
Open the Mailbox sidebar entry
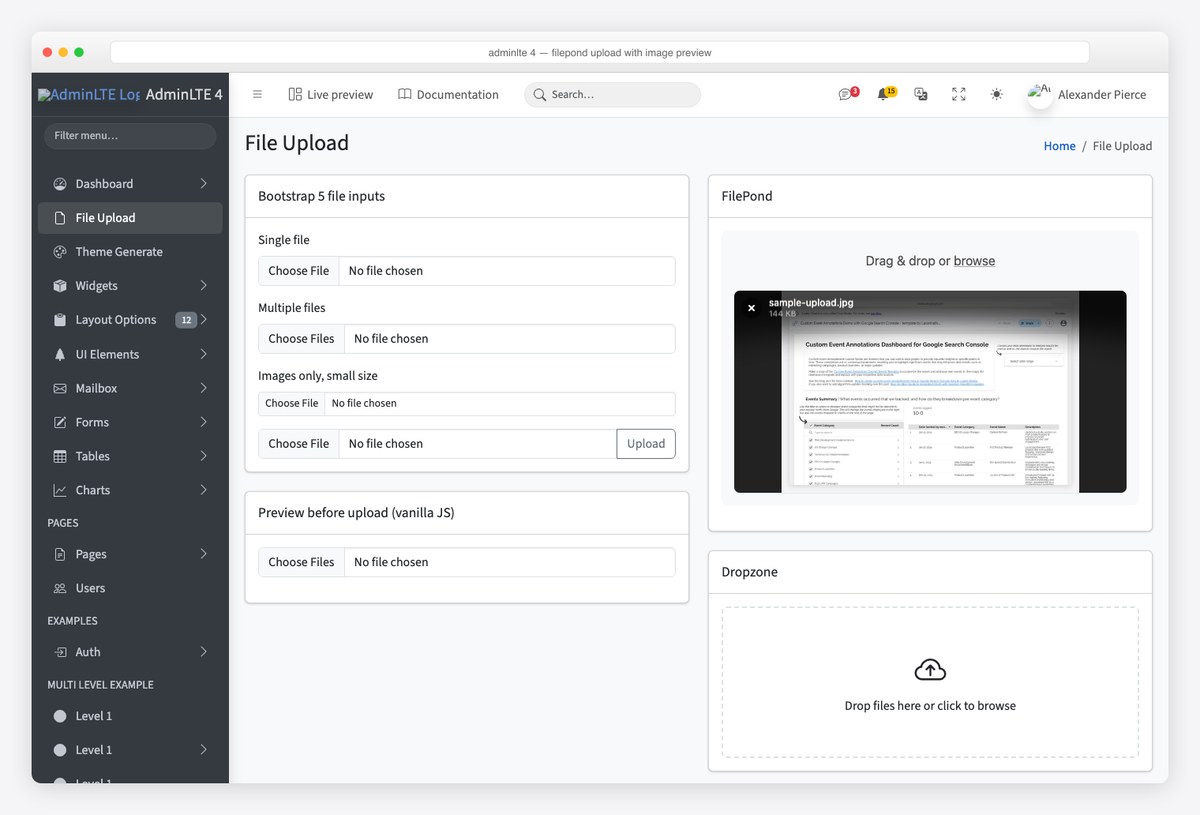pos(130,388)
